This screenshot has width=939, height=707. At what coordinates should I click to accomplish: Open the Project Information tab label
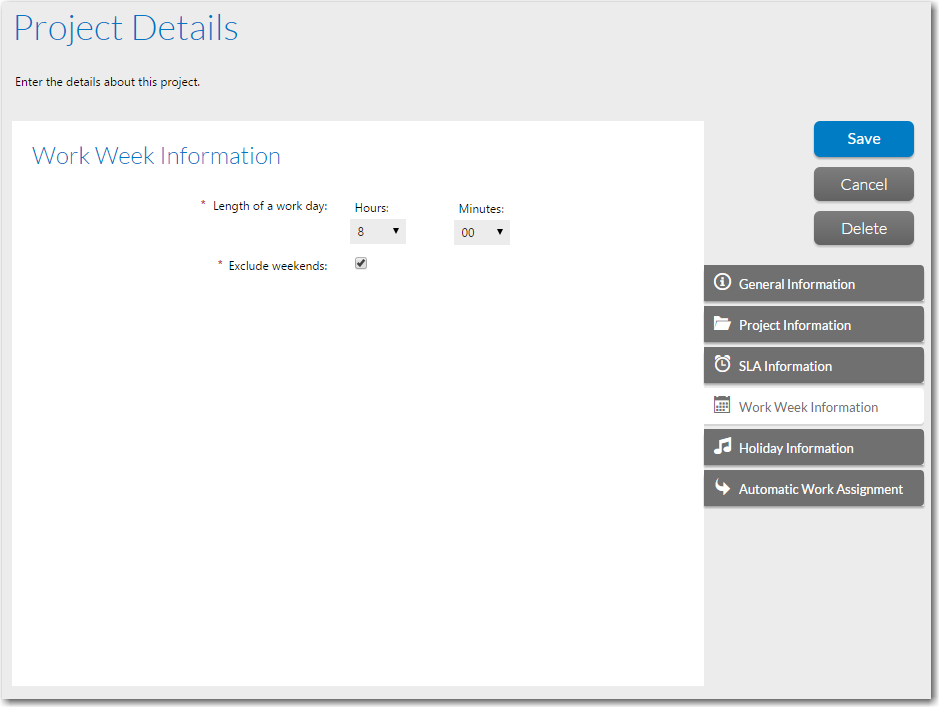[x=795, y=325]
